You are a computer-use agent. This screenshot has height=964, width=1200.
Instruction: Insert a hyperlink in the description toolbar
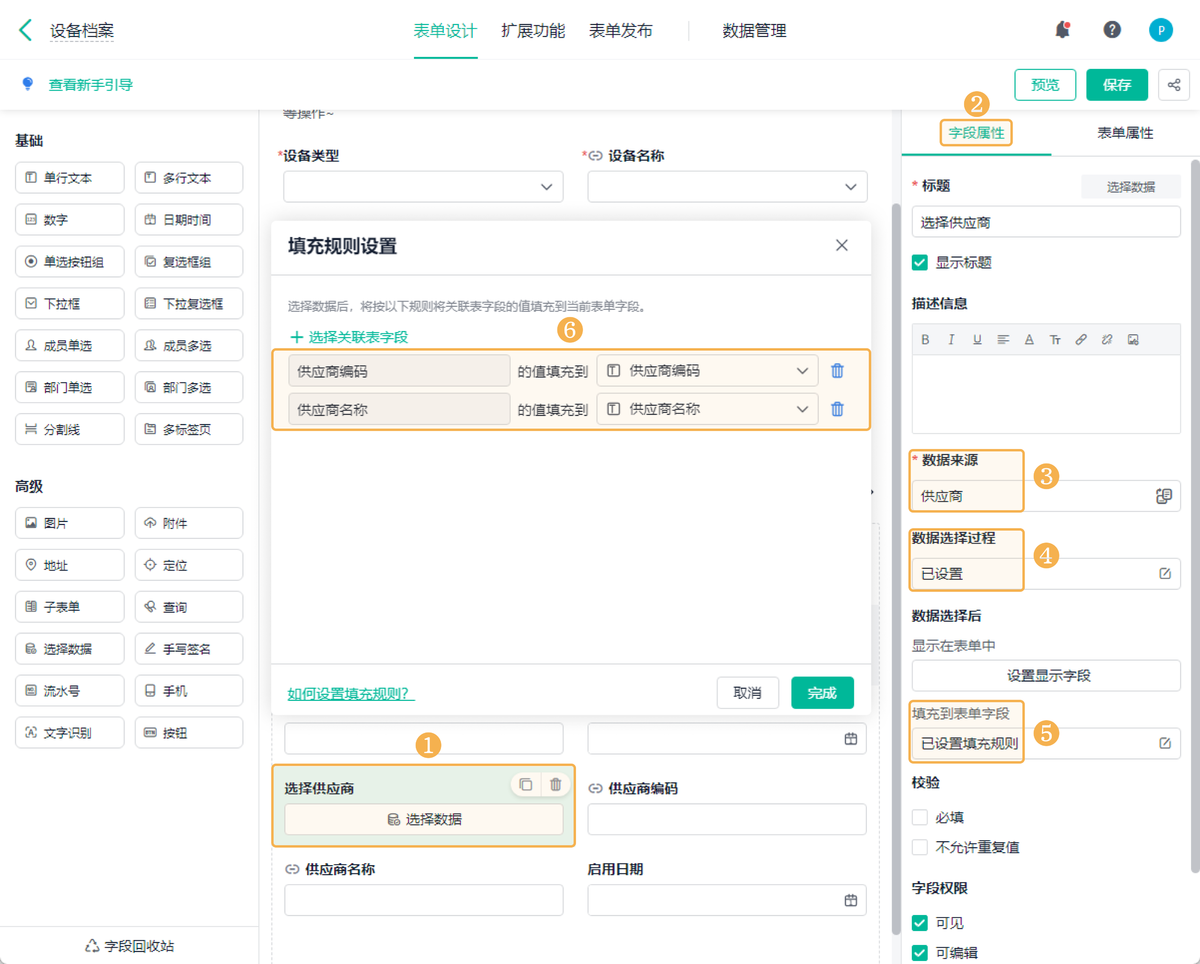[1081, 339]
